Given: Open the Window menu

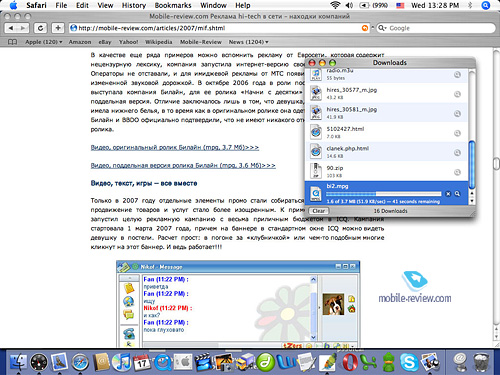Looking at the screenshot, I should [213, 5].
